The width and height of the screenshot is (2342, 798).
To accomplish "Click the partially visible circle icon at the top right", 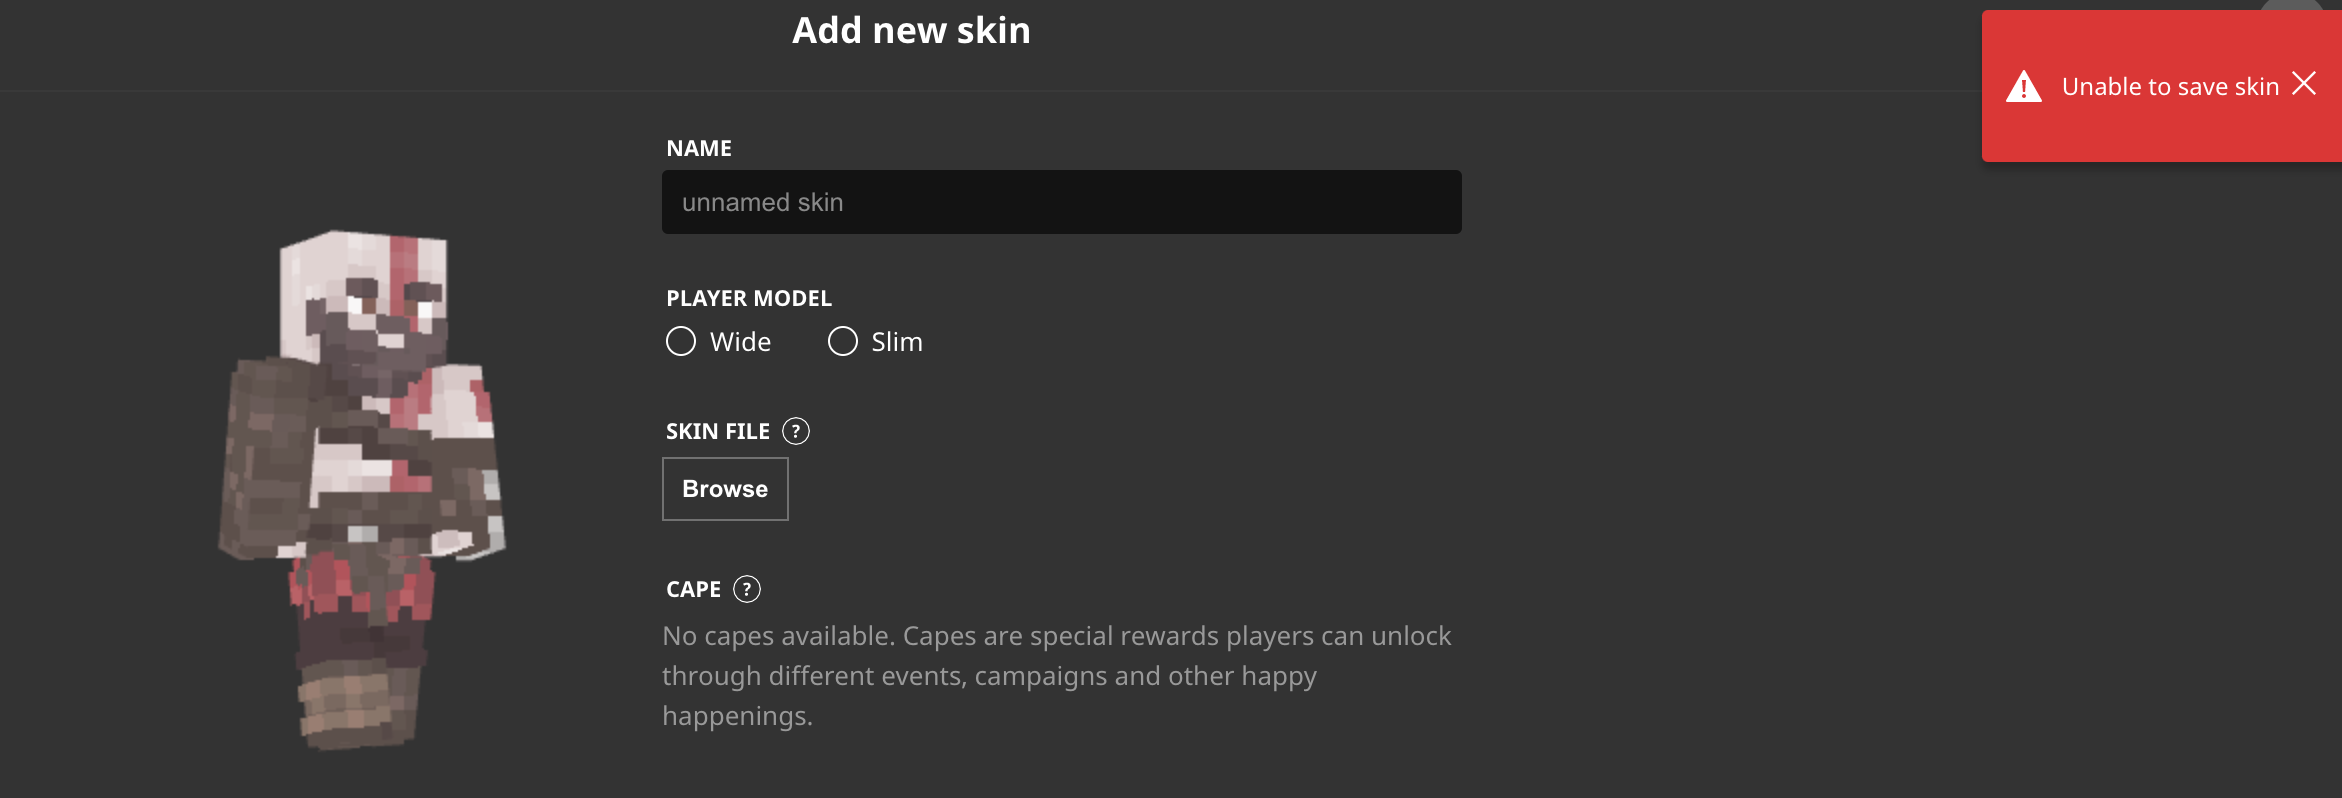I will (2291, 6).
